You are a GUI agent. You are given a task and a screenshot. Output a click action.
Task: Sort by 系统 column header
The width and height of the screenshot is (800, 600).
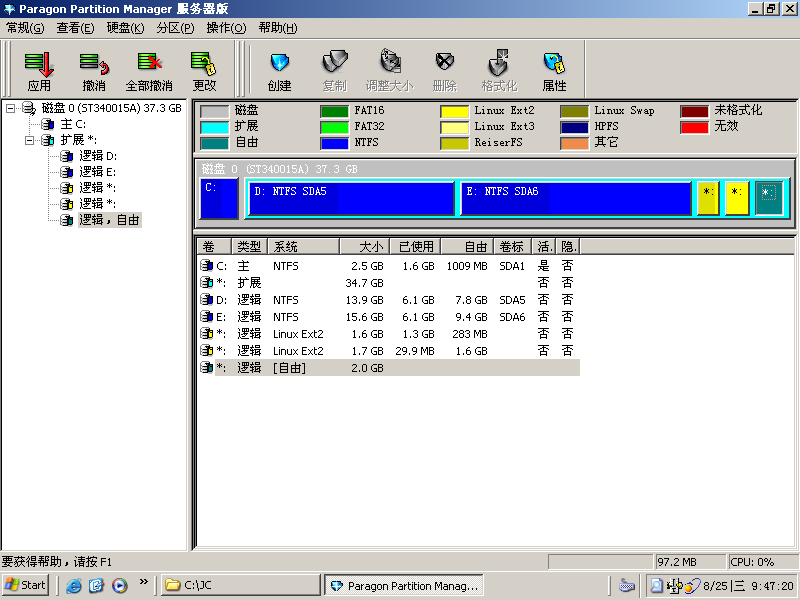[304, 247]
